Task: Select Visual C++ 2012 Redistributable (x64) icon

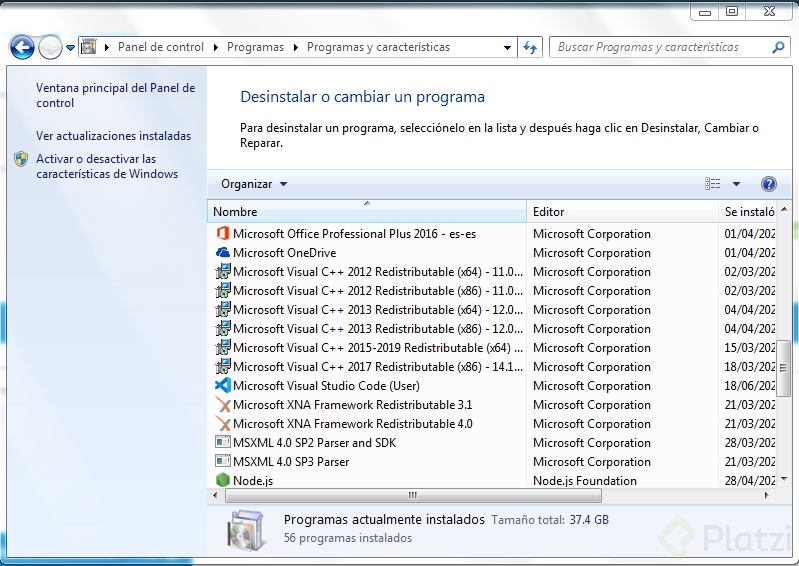Action: 223,272
